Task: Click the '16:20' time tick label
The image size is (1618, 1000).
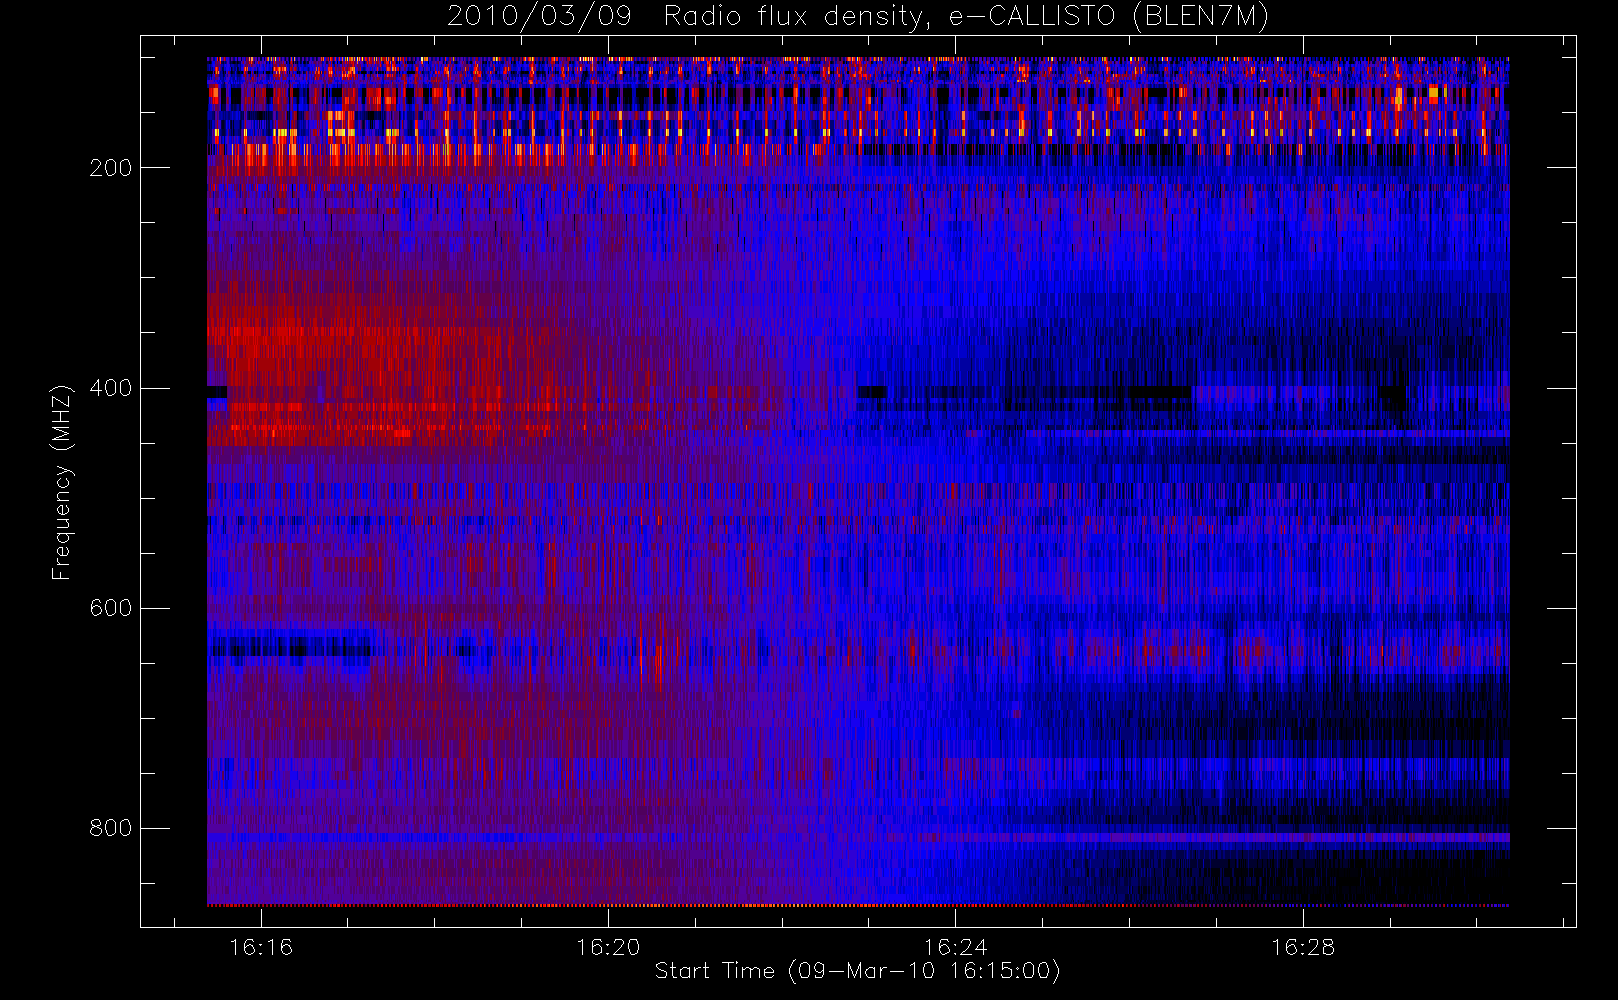Action: click(608, 947)
